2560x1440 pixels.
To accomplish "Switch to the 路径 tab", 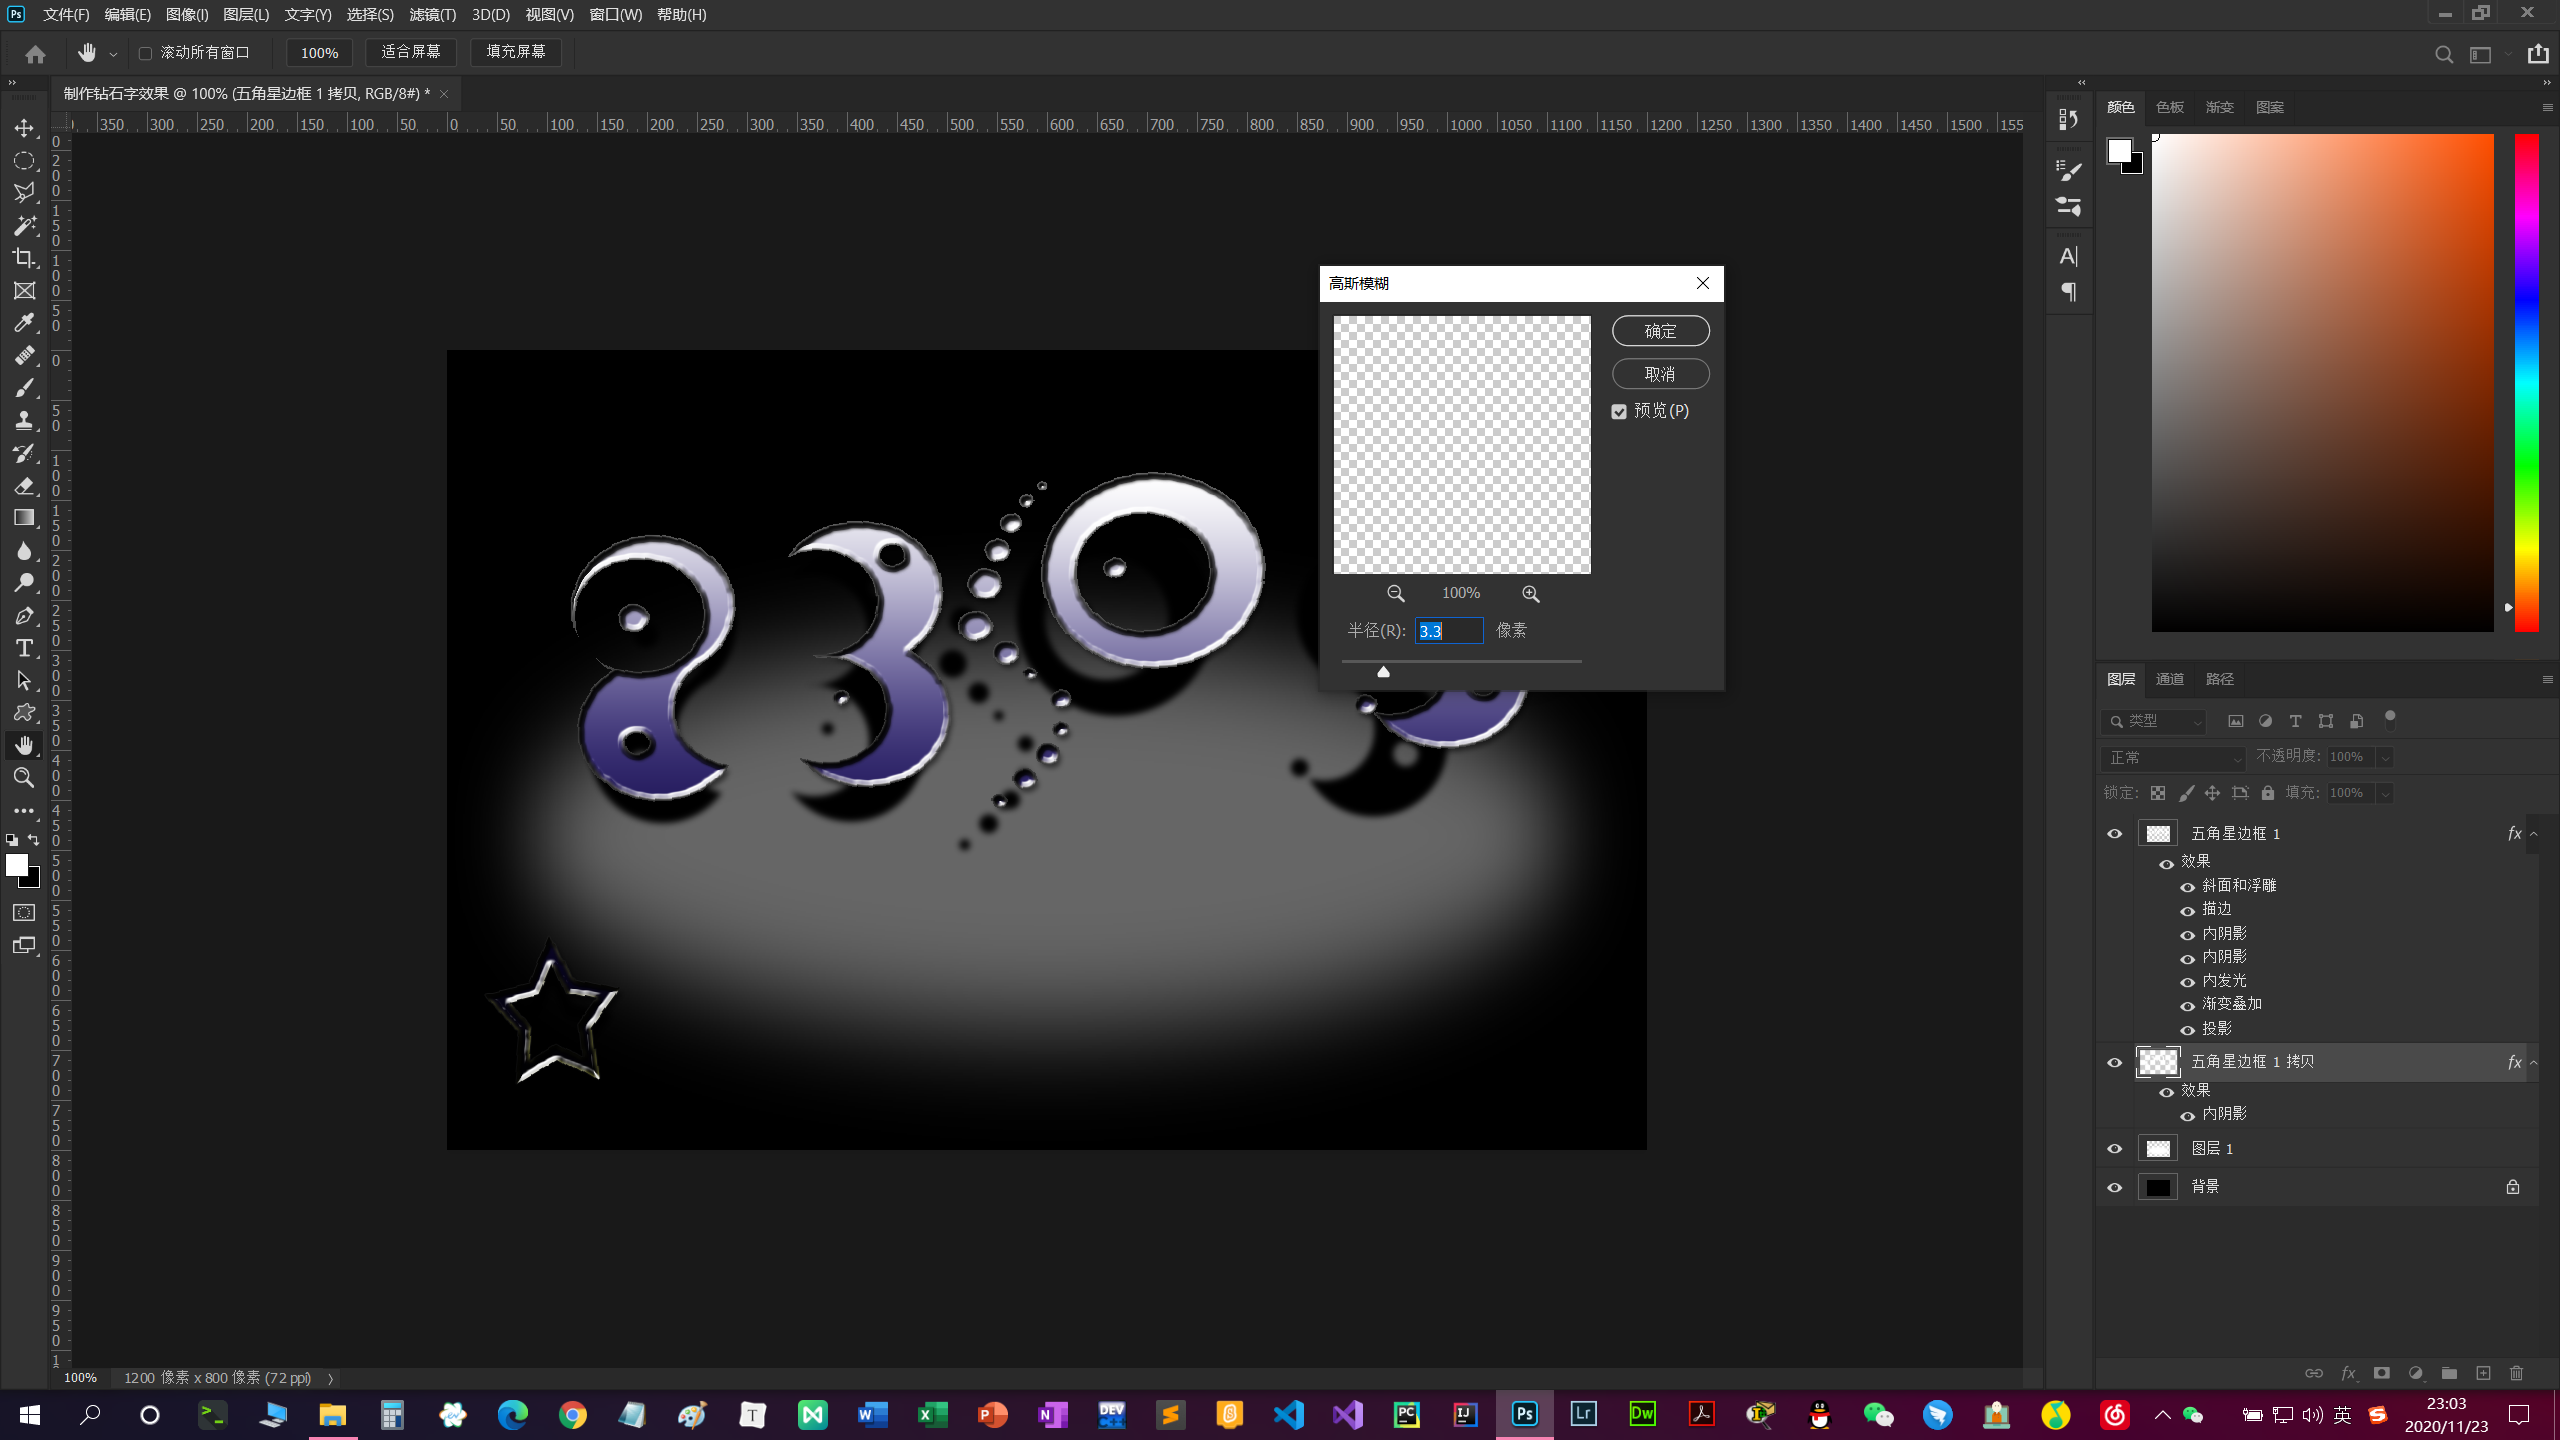I will point(2220,680).
